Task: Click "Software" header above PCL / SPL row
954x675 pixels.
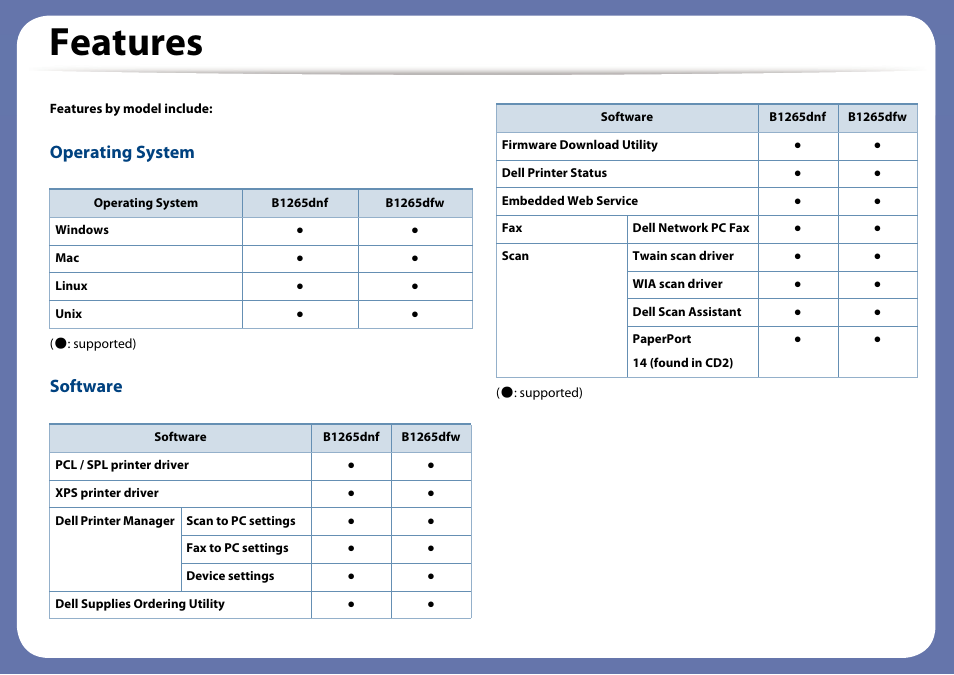Action: click(180, 437)
